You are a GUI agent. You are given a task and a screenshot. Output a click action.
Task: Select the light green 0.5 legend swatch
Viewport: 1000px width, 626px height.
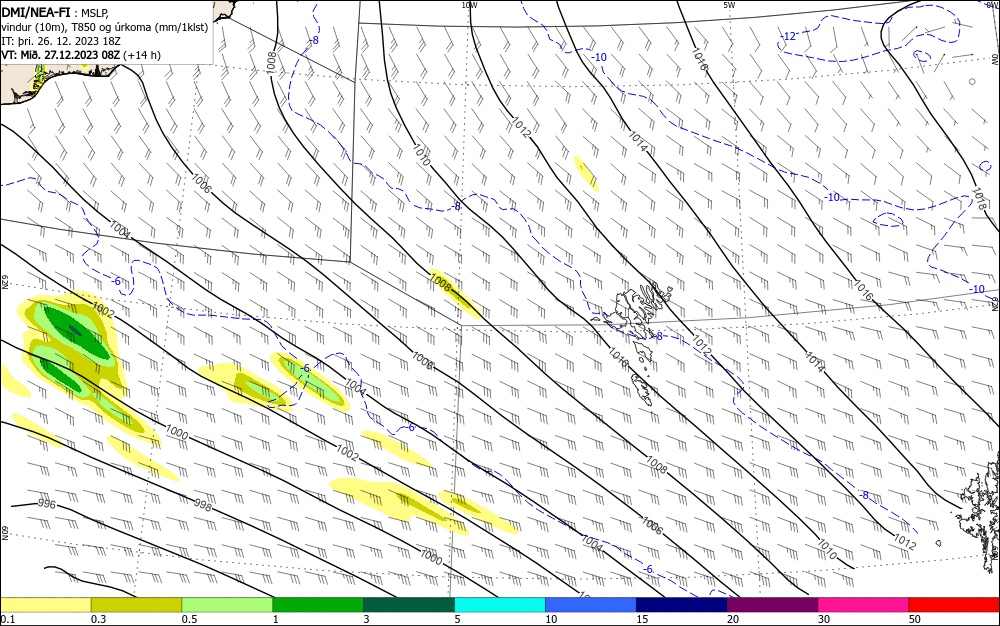[x=227, y=605]
